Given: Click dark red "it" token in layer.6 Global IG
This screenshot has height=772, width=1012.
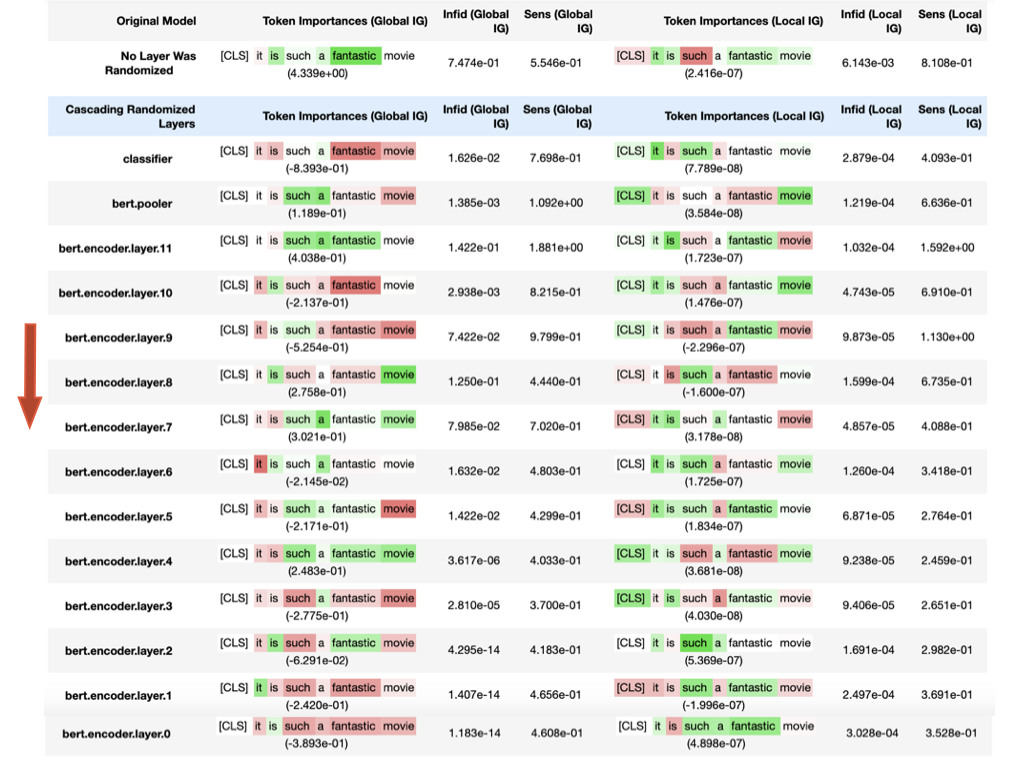Looking at the screenshot, I should (260, 464).
